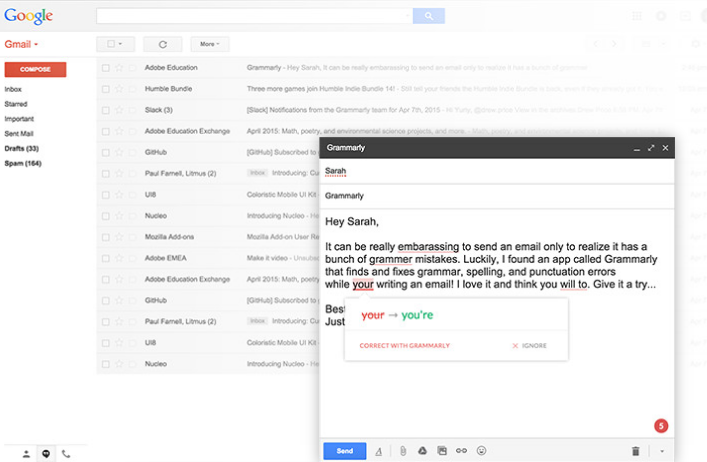Open the Important folder
This screenshot has width=707, height=462.
pos(19,119)
